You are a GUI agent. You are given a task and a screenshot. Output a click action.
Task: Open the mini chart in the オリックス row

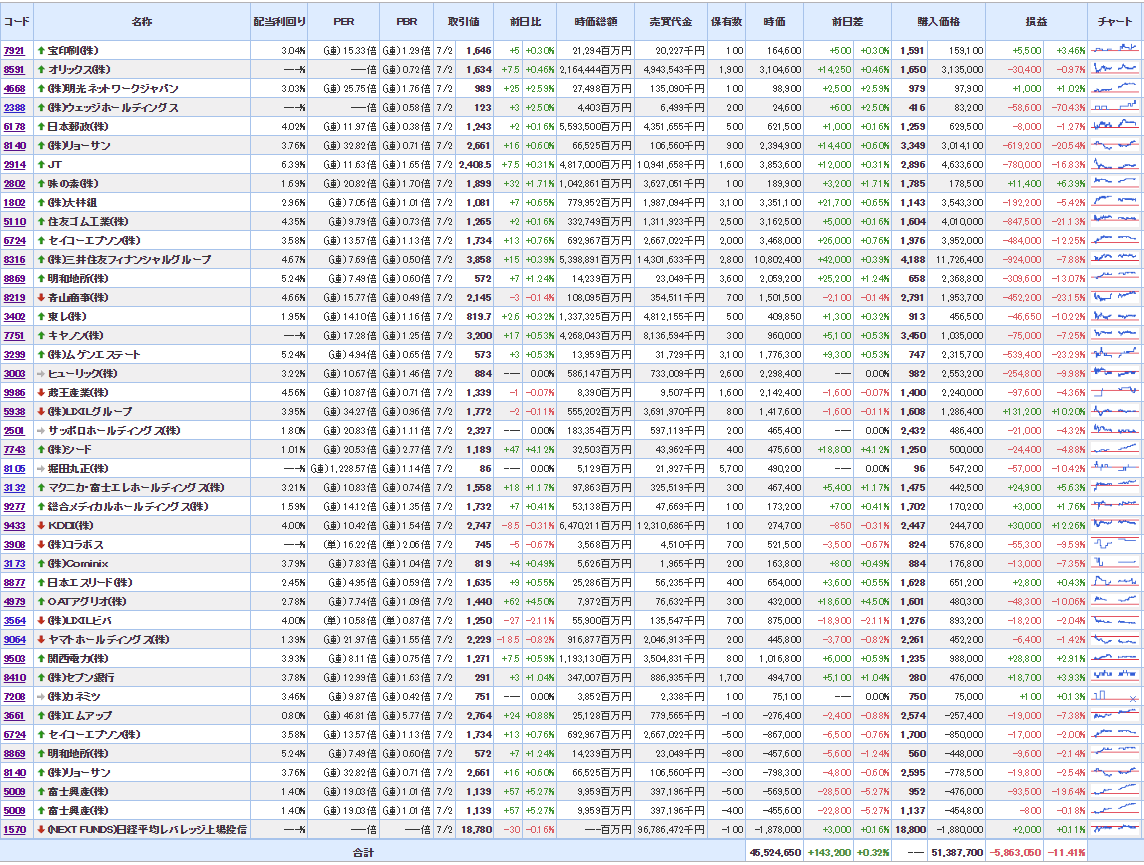1115,69
